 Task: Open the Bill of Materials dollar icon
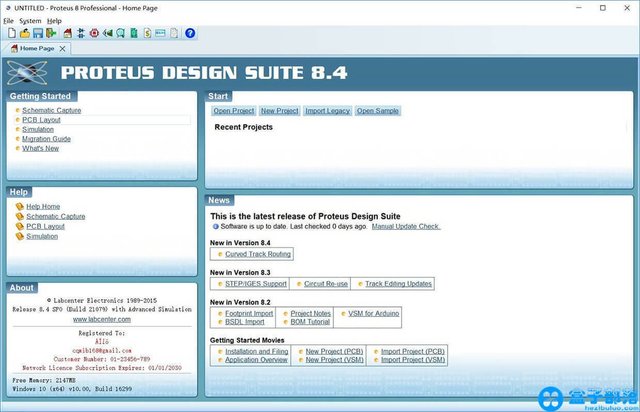click(x=147, y=33)
